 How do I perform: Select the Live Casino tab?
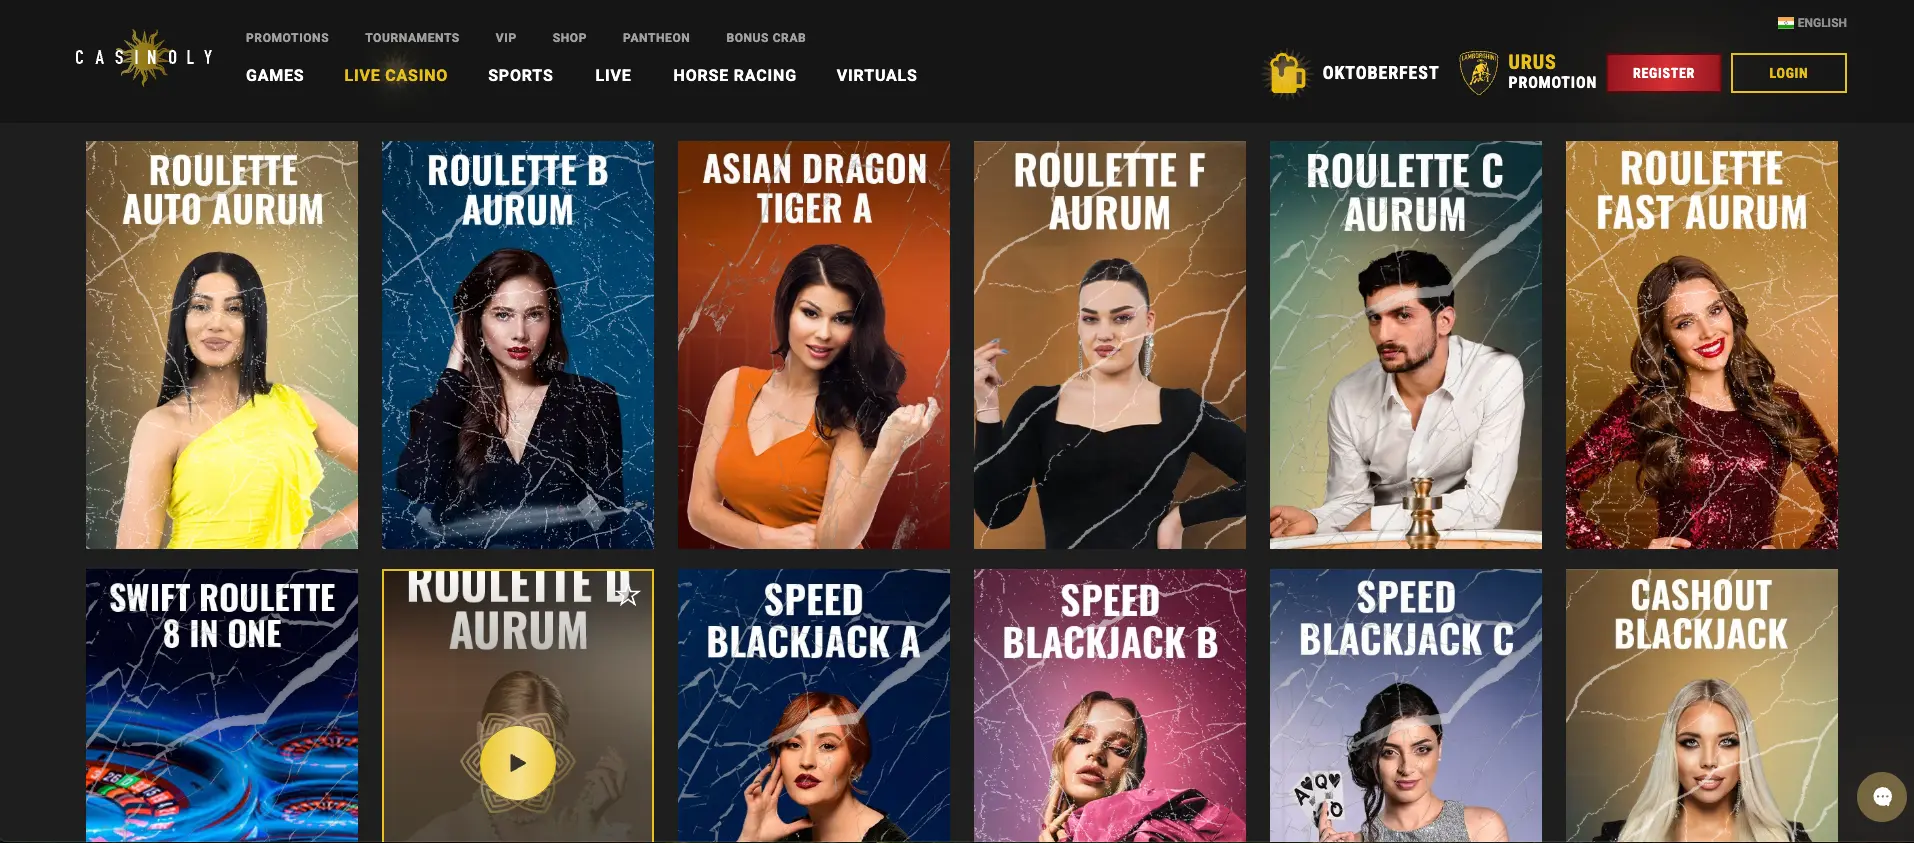click(396, 75)
